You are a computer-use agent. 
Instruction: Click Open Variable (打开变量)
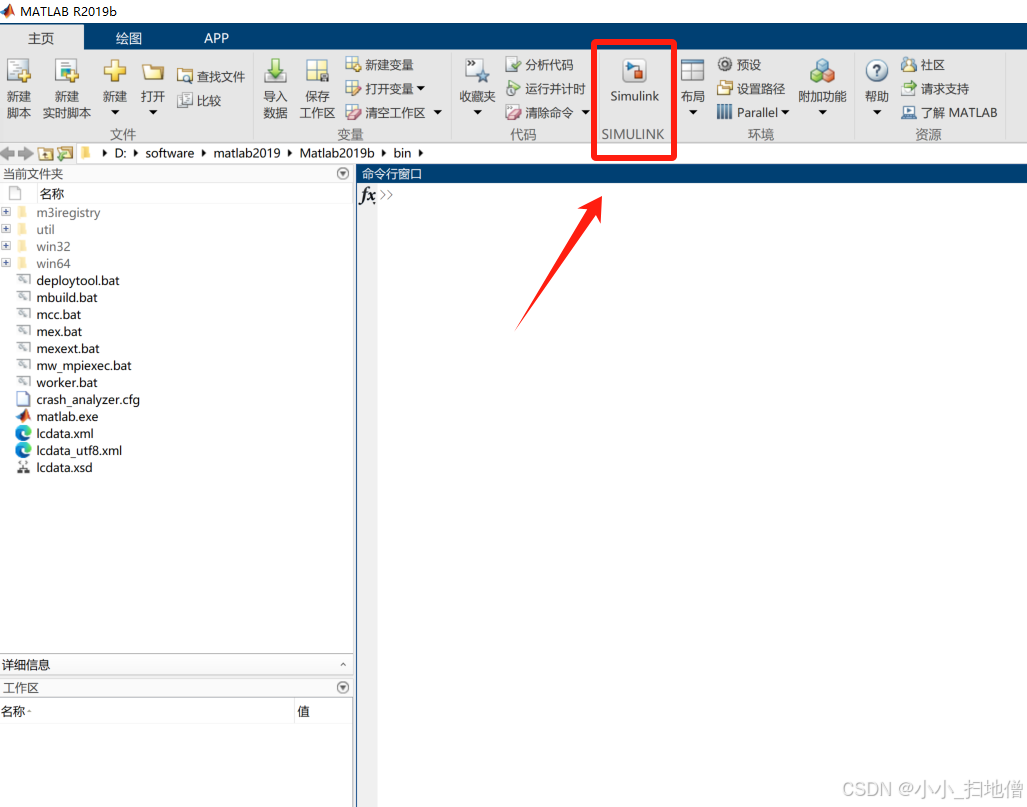(380, 88)
